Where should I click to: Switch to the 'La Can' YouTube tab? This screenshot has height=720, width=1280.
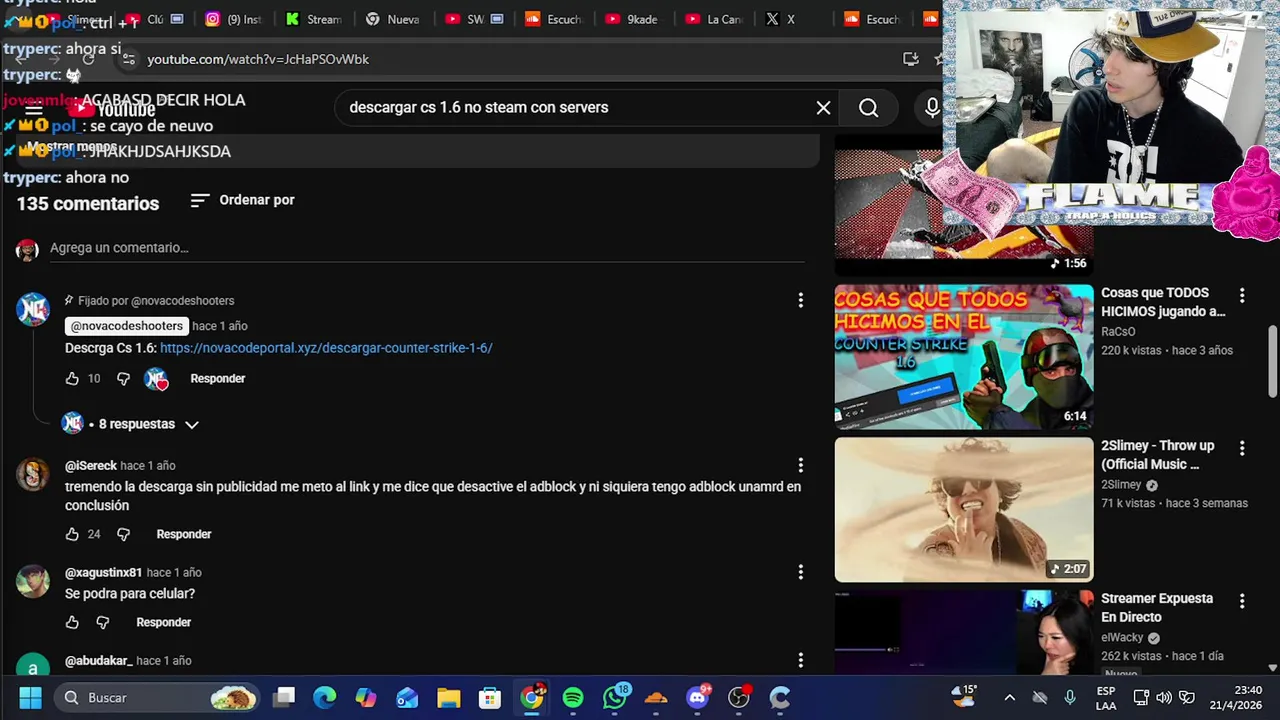pos(713,19)
